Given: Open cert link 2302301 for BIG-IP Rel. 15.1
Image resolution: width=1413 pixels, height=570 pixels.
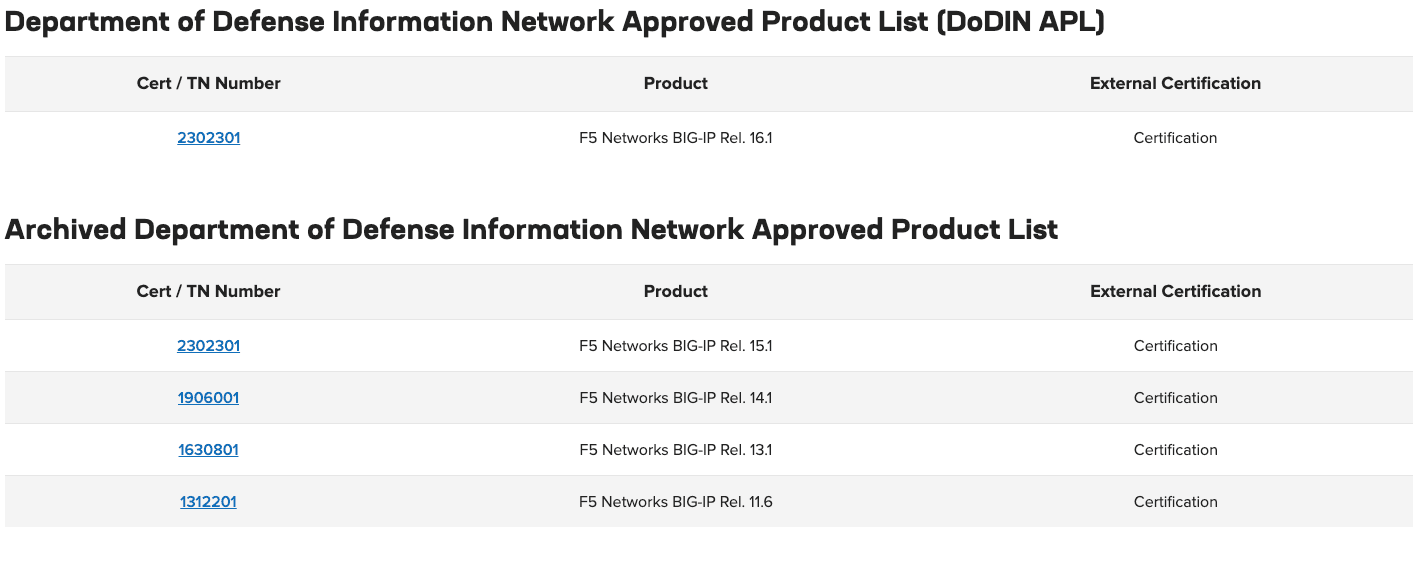Looking at the screenshot, I should click(208, 346).
